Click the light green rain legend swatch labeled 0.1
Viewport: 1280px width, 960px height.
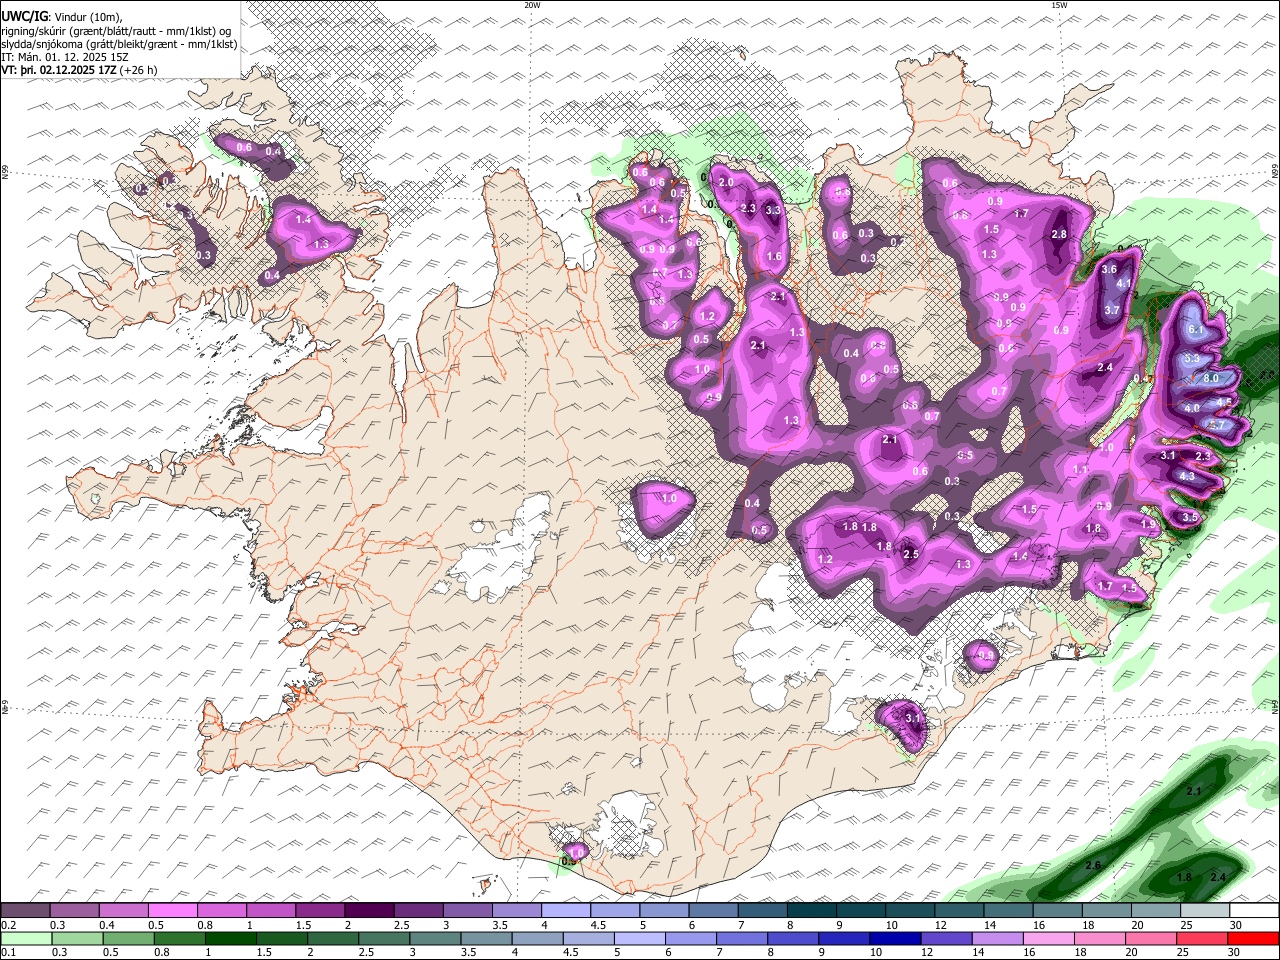(x=25, y=938)
